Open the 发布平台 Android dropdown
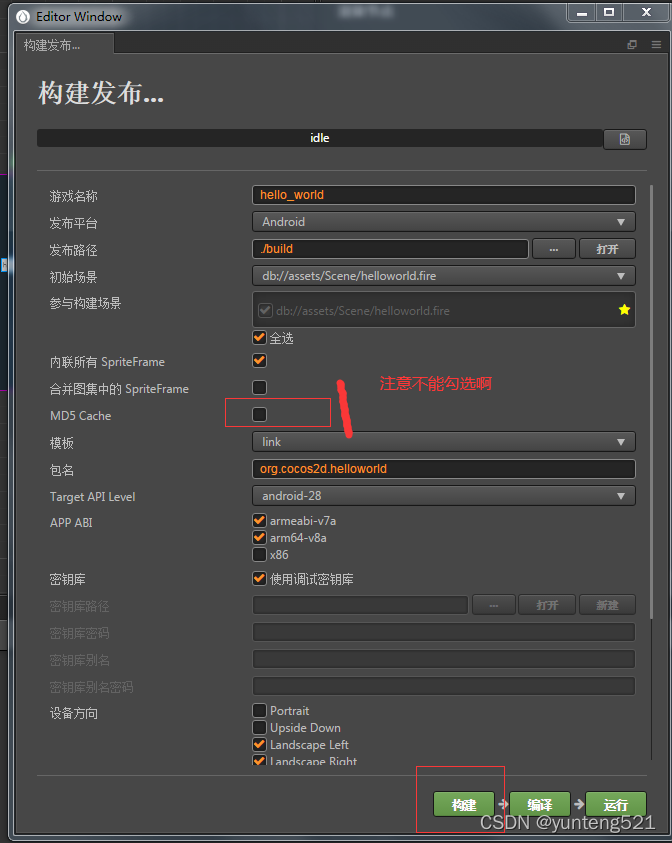Image resolution: width=672 pixels, height=843 pixels. coord(444,222)
